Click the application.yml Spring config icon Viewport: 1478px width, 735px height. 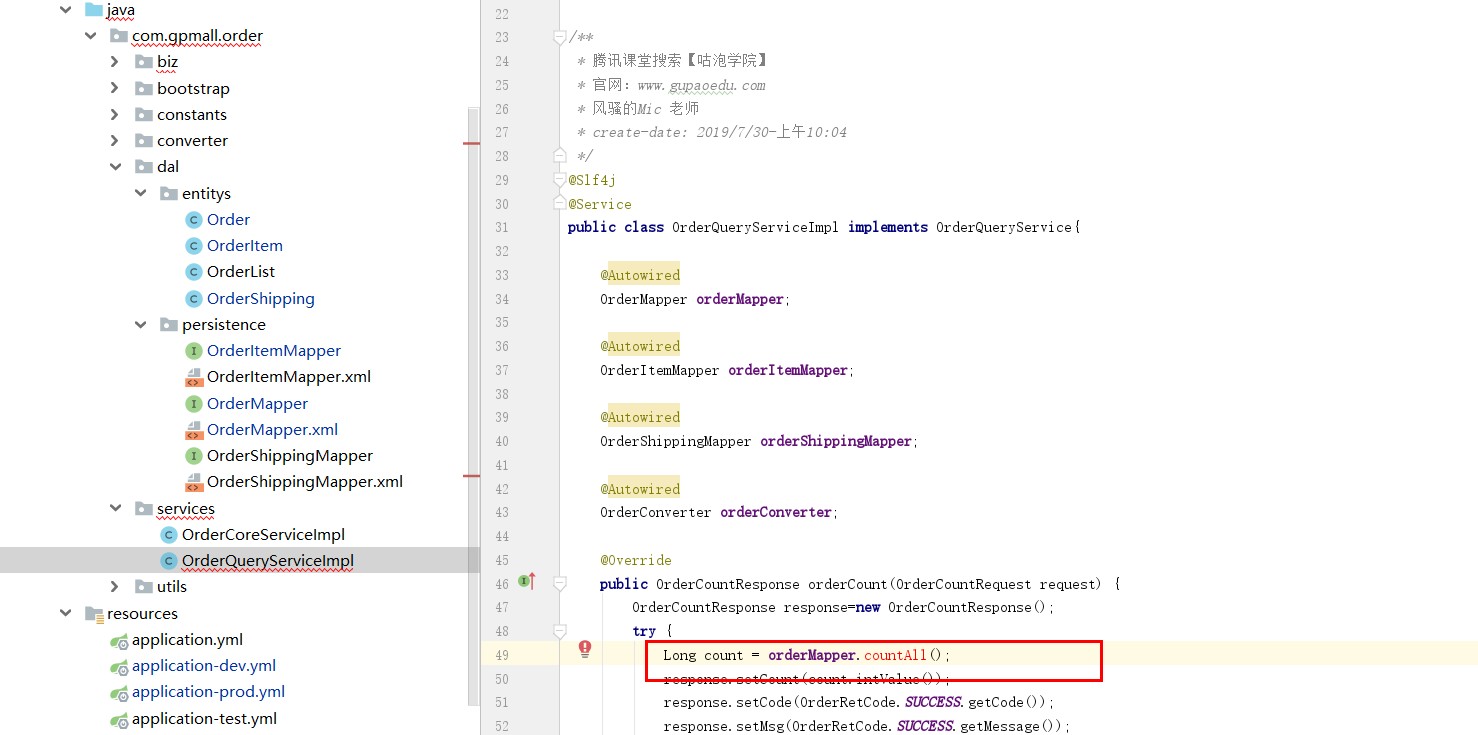click(119, 640)
